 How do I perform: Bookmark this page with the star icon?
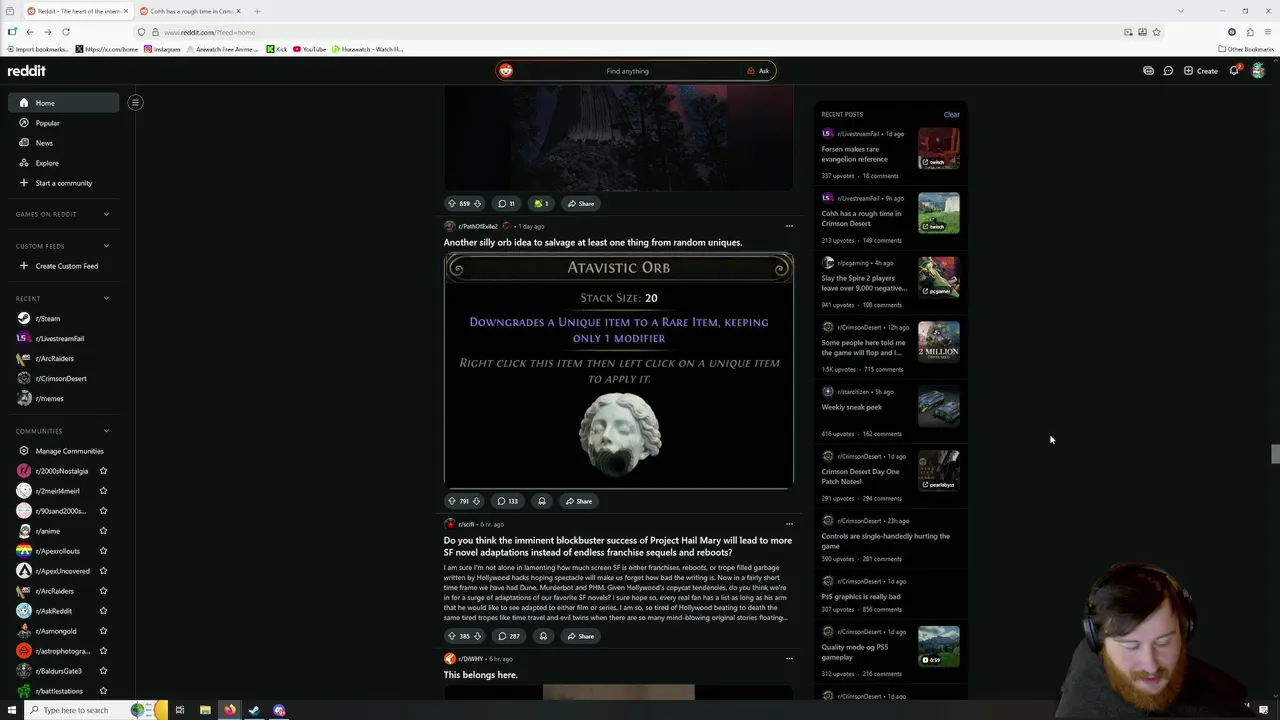pyautogui.click(x=1157, y=32)
